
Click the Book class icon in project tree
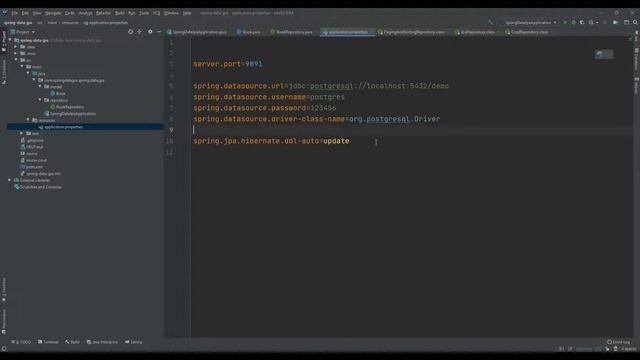pyautogui.click(x=53, y=93)
